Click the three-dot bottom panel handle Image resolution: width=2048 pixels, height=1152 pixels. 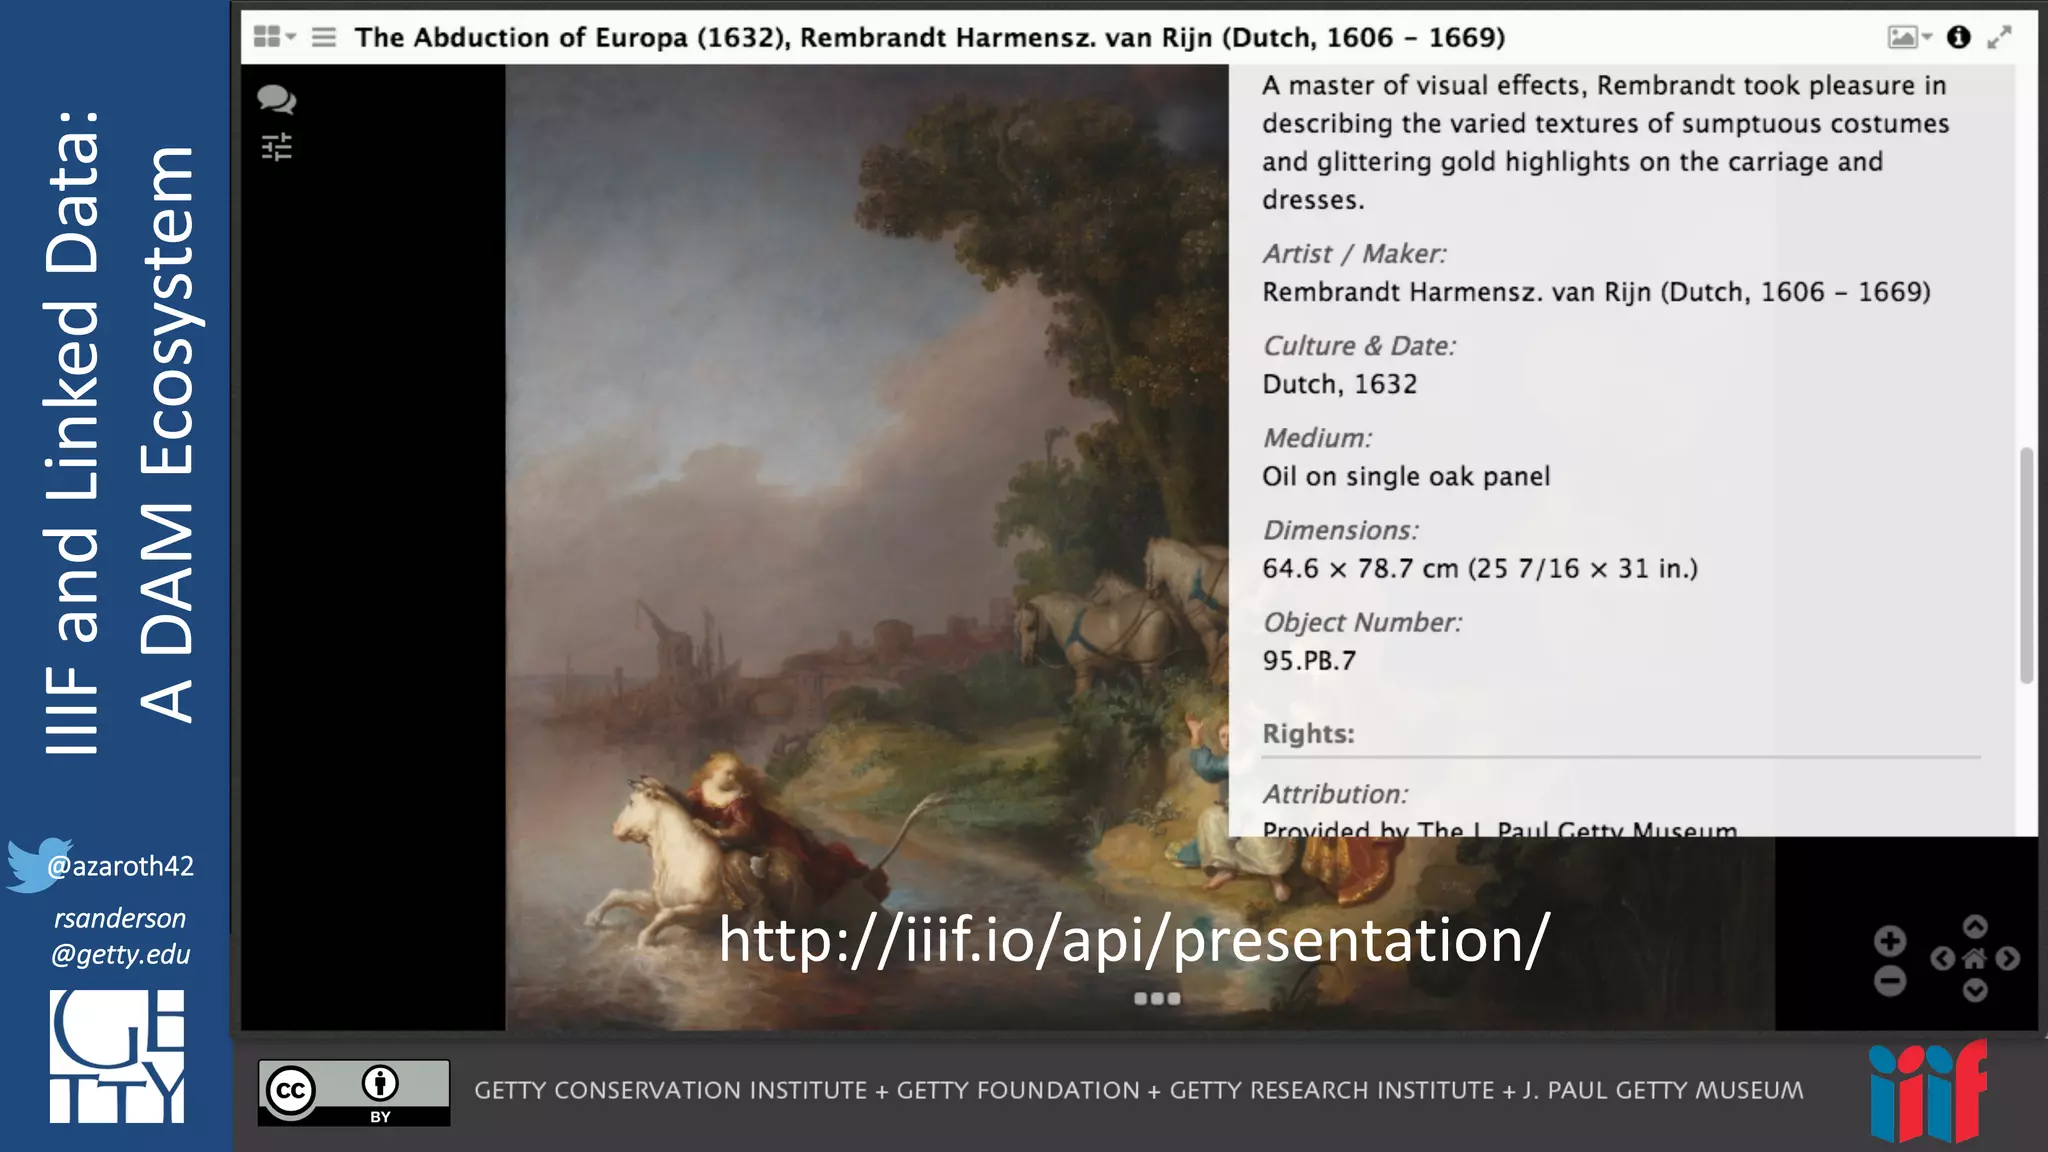pyautogui.click(x=1157, y=998)
